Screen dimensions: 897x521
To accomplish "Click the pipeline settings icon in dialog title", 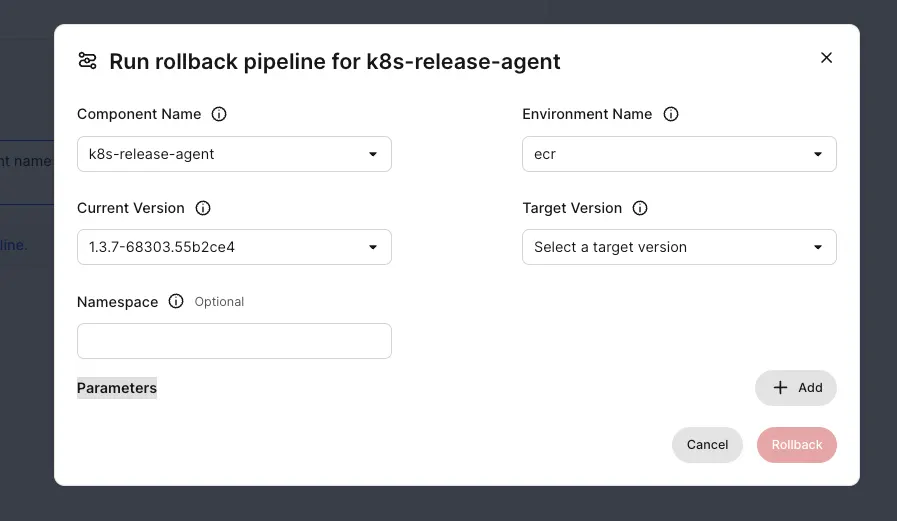I will [87, 61].
